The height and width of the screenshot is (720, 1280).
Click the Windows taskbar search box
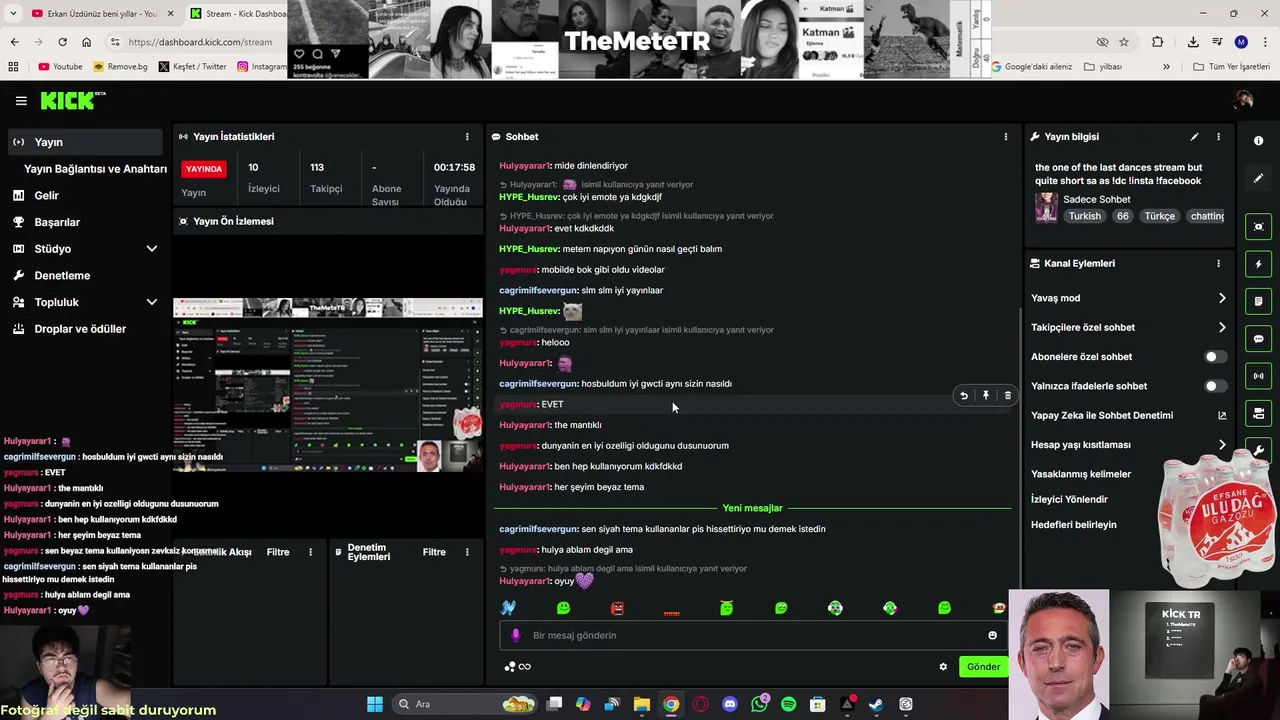pyautogui.click(x=465, y=704)
